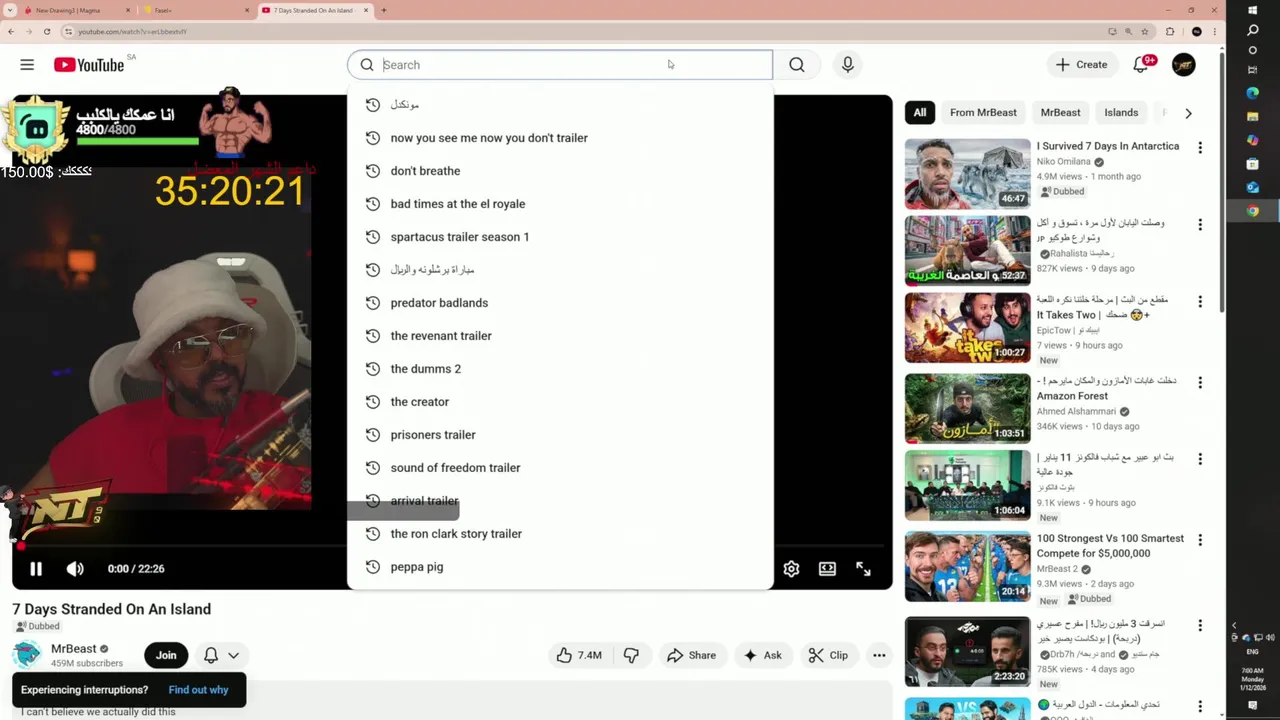Choose suggestion "prisoners trailer"
1280x720 pixels.
pos(560,435)
